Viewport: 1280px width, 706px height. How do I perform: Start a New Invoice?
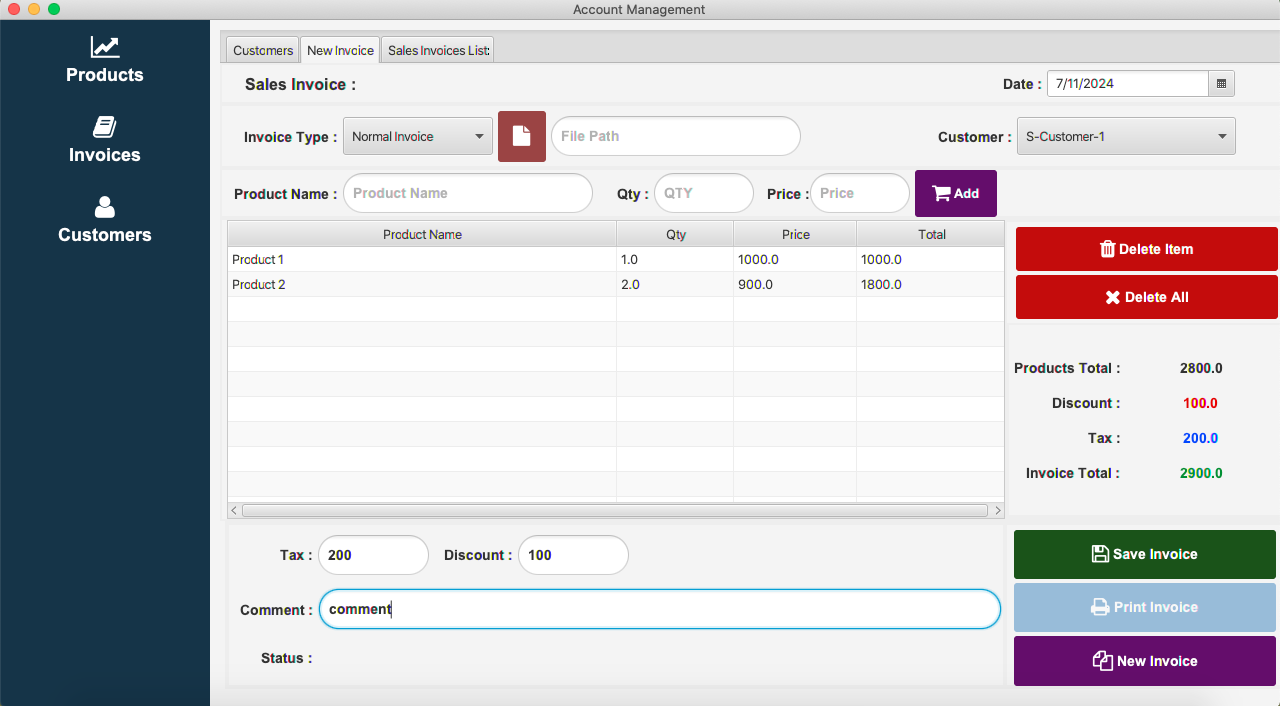click(x=1145, y=661)
